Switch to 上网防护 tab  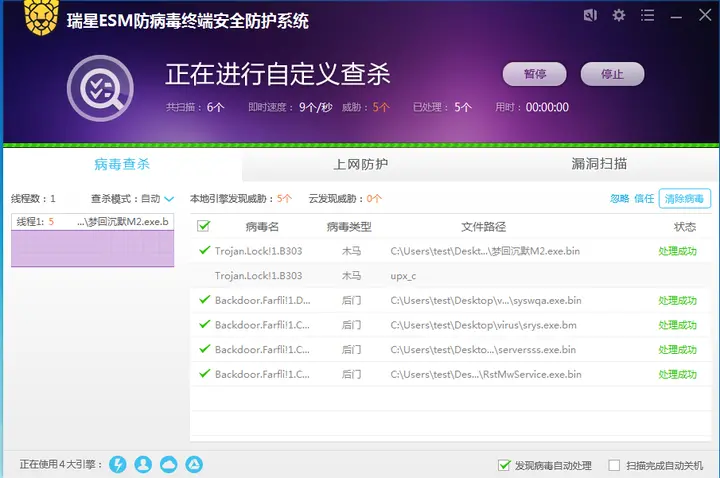pos(361,164)
